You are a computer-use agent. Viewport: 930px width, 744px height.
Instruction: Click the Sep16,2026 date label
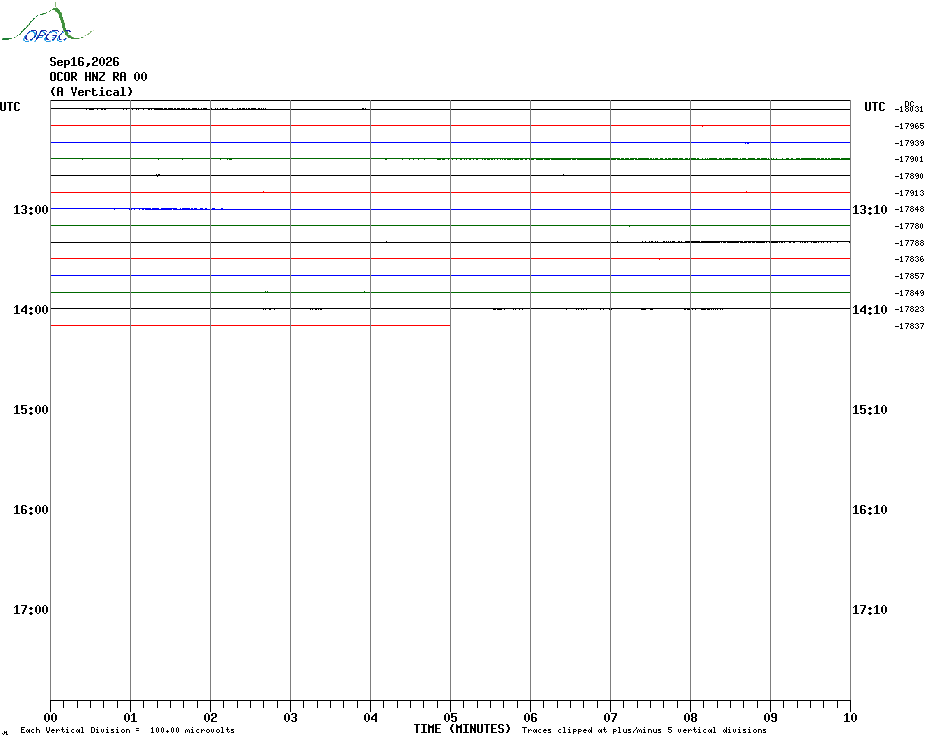point(84,62)
